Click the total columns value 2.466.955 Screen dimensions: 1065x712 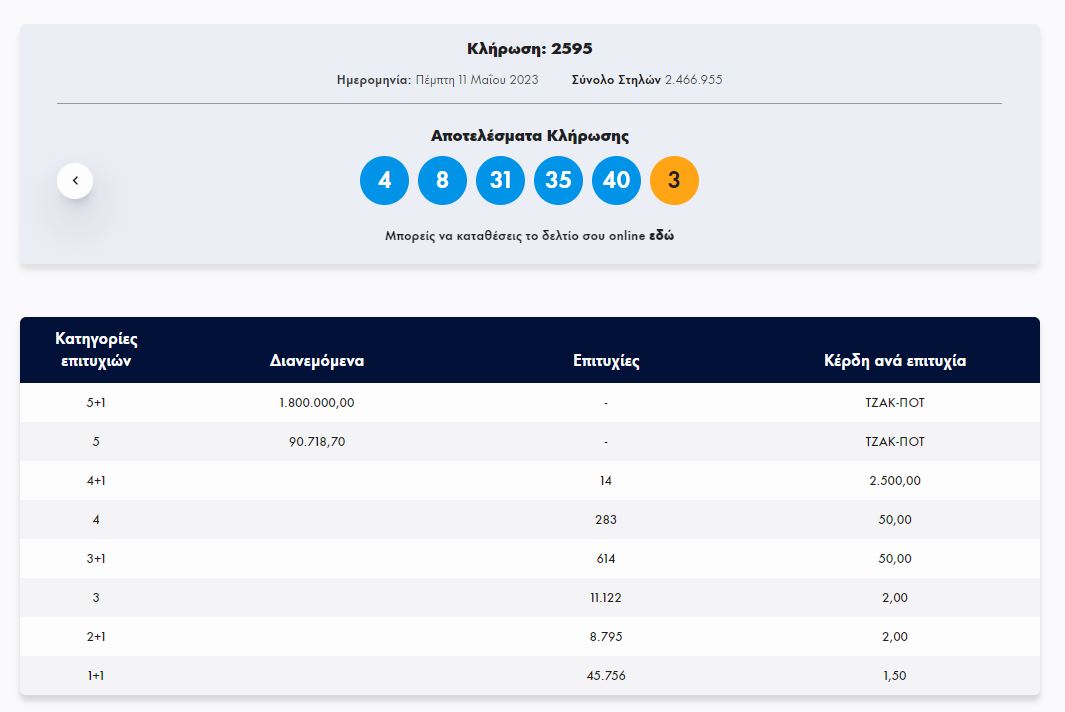pyautogui.click(x=693, y=80)
